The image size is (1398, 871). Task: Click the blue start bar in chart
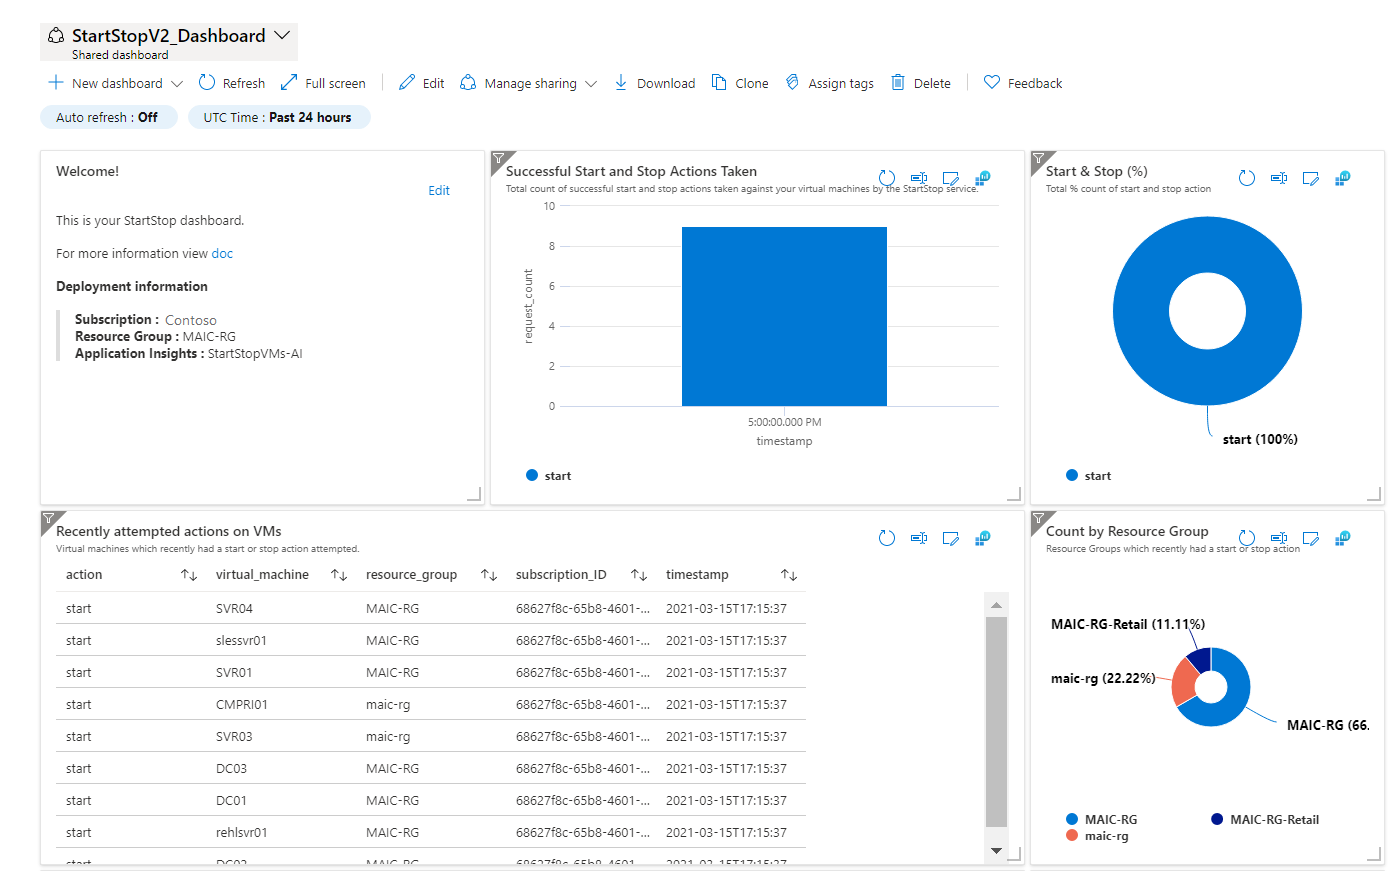pyautogui.click(x=784, y=316)
